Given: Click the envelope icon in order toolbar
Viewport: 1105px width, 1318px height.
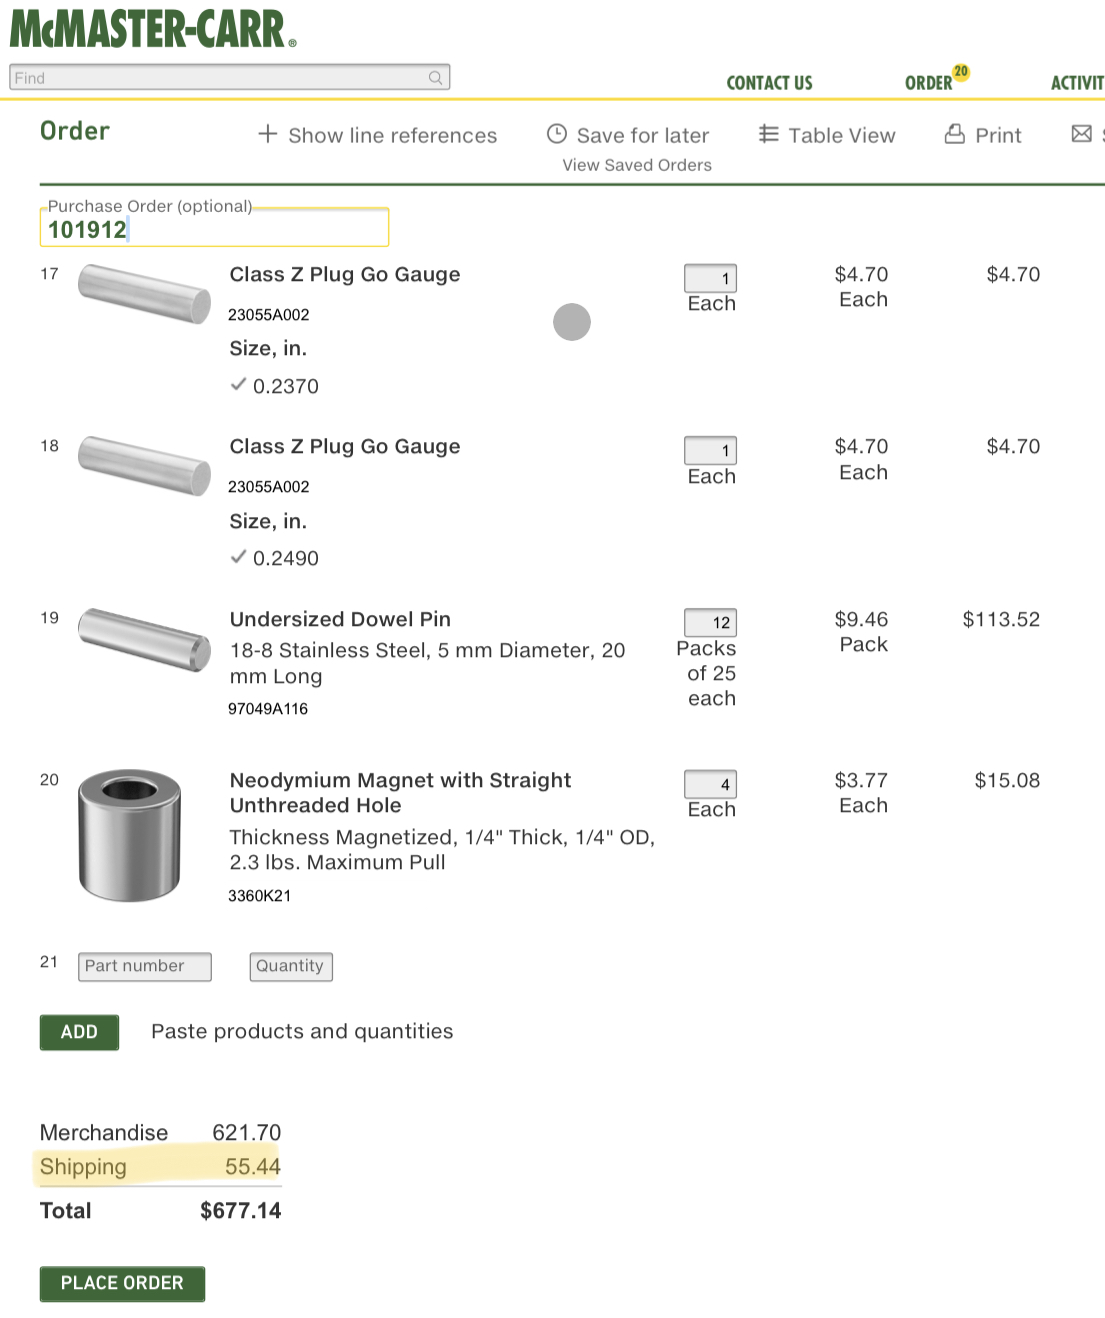Looking at the screenshot, I should click(x=1081, y=134).
